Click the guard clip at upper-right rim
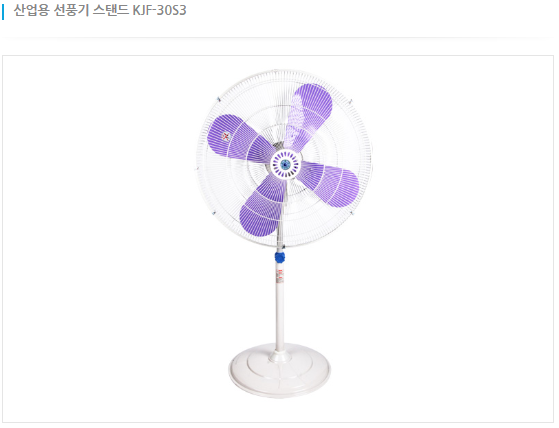The image size is (559, 428). pyautogui.click(x=350, y=101)
